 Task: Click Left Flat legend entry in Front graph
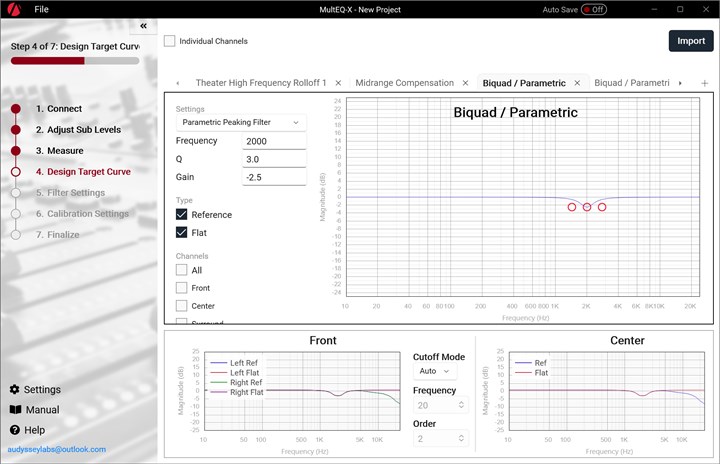(x=235, y=373)
